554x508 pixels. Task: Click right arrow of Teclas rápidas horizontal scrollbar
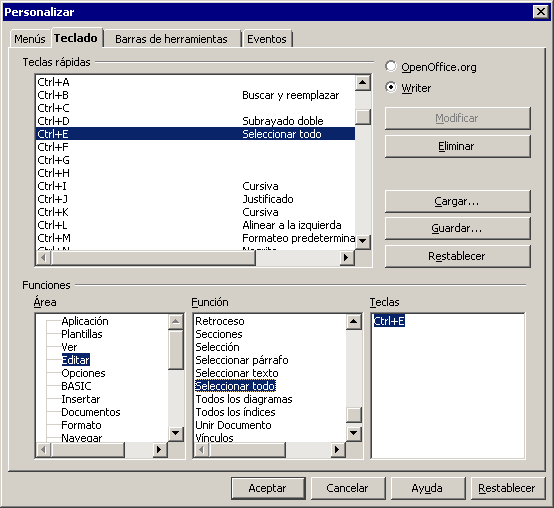347,258
